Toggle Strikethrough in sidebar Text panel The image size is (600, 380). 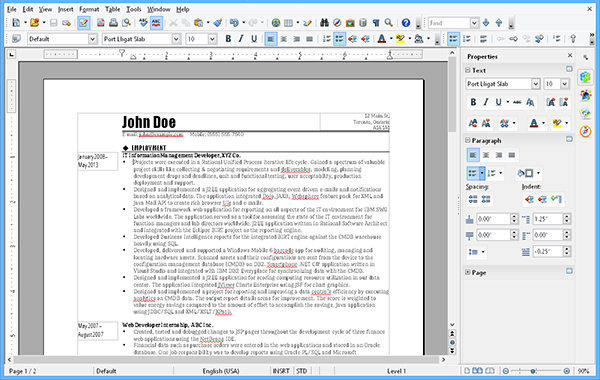(x=517, y=102)
